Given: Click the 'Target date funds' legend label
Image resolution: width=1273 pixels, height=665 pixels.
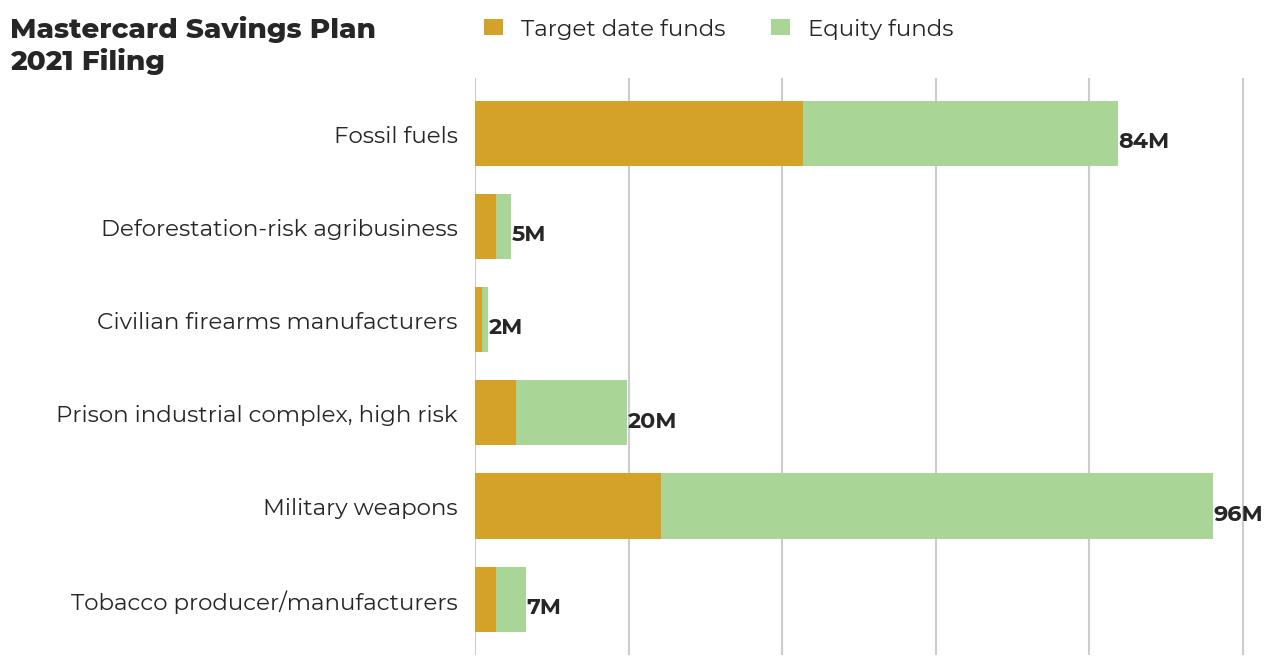Looking at the screenshot, I should point(623,29).
